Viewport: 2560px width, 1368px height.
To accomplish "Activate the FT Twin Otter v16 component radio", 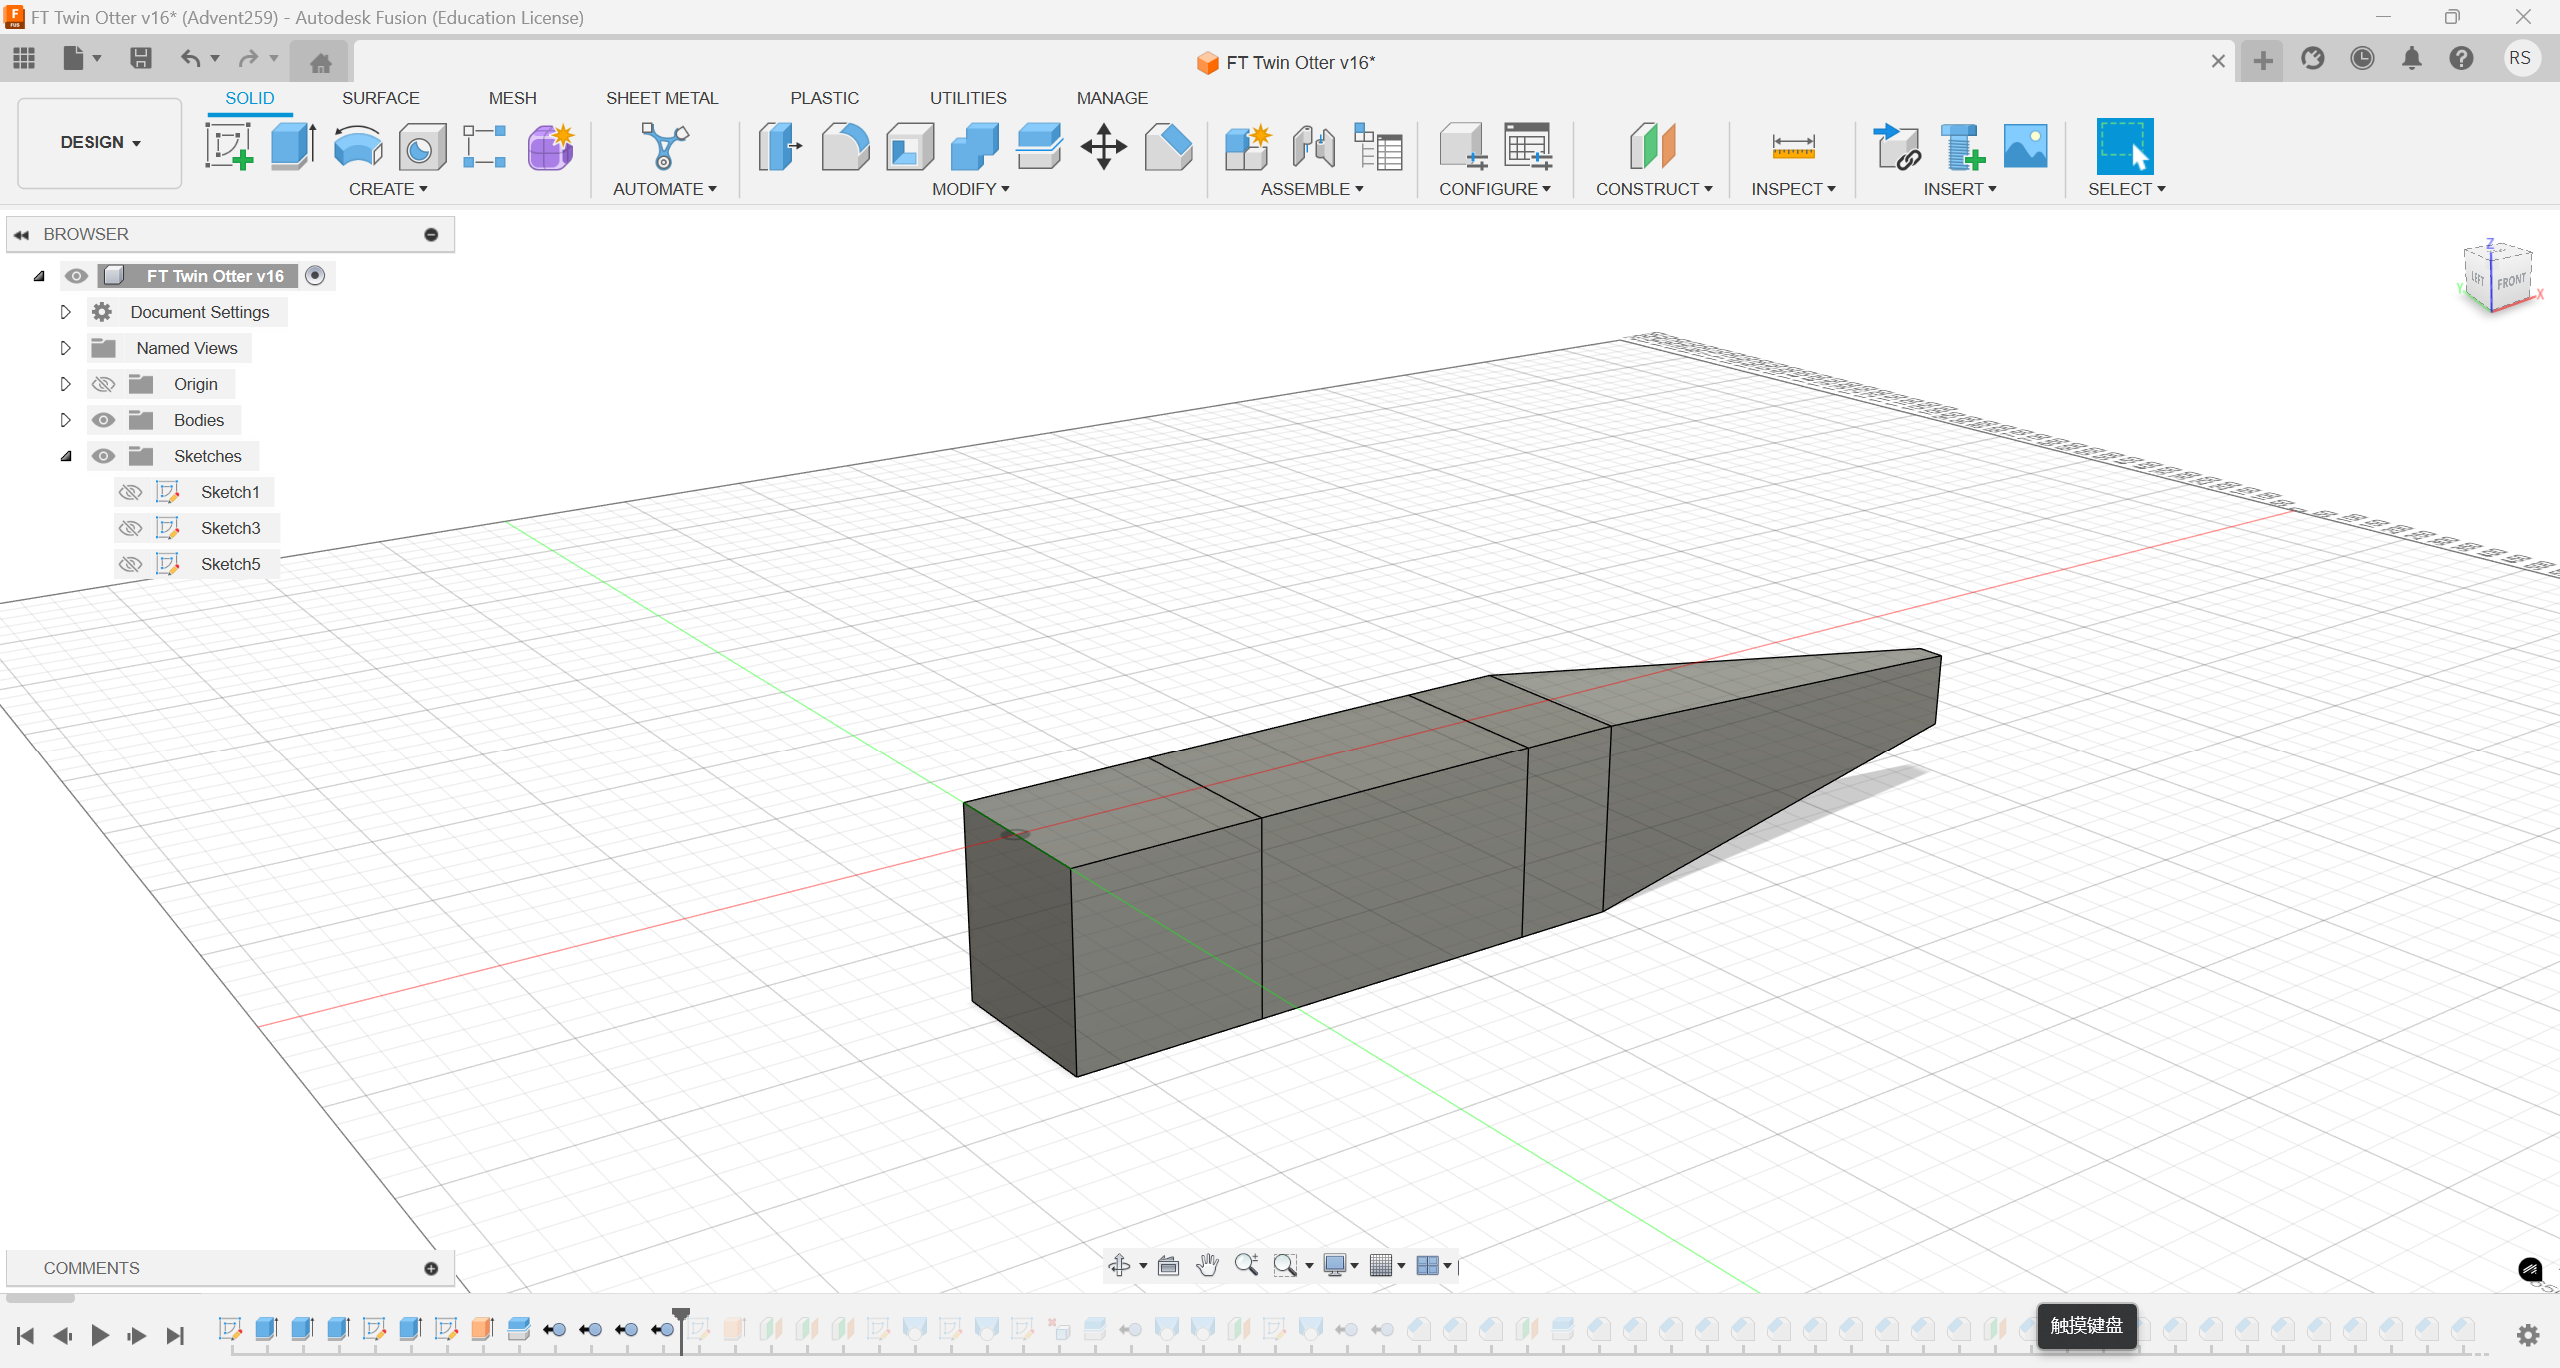I will tap(315, 275).
